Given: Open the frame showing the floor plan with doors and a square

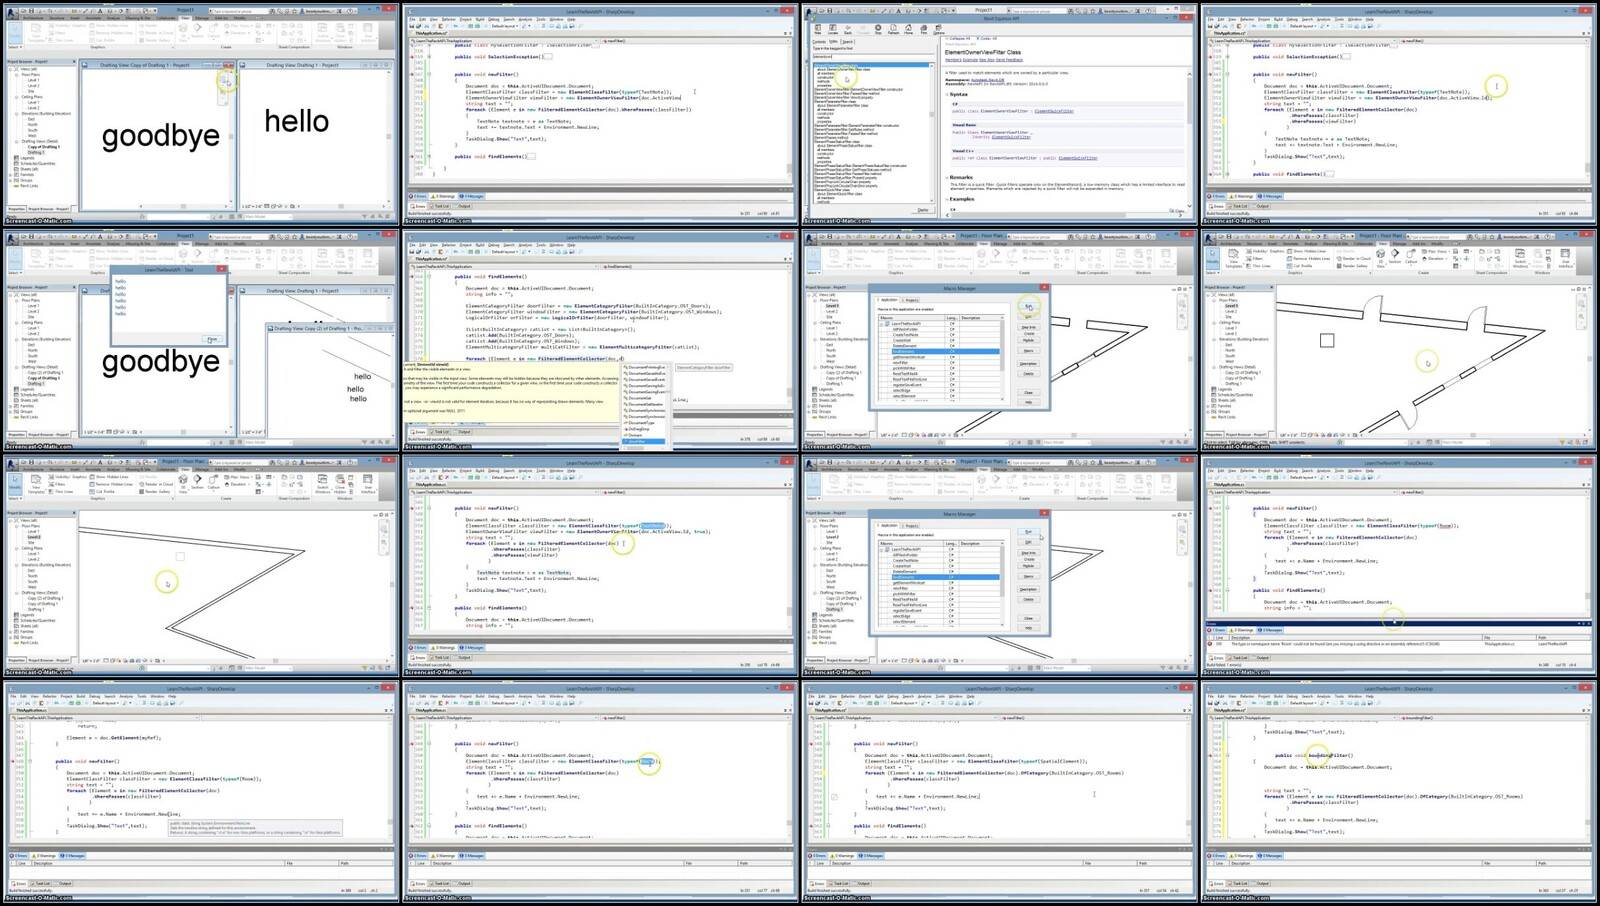Looking at the screenshot, I should pyautogui.click(x=1400, y=339).
